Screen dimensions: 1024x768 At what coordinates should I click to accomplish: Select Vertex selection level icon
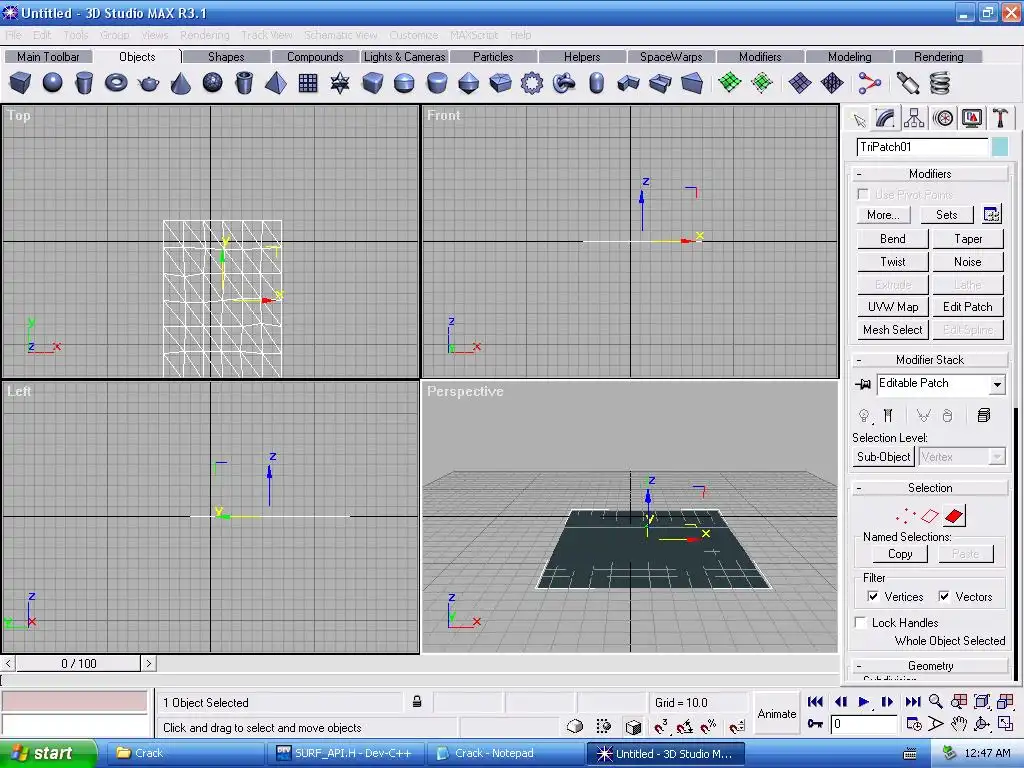(x=905, y=516)
